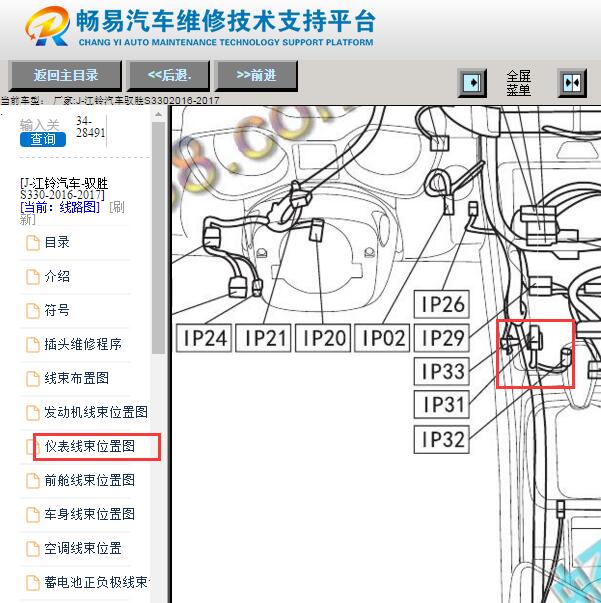Go forward with the >>前进 button
Screen dimensions: 601x603
(256, 75)
